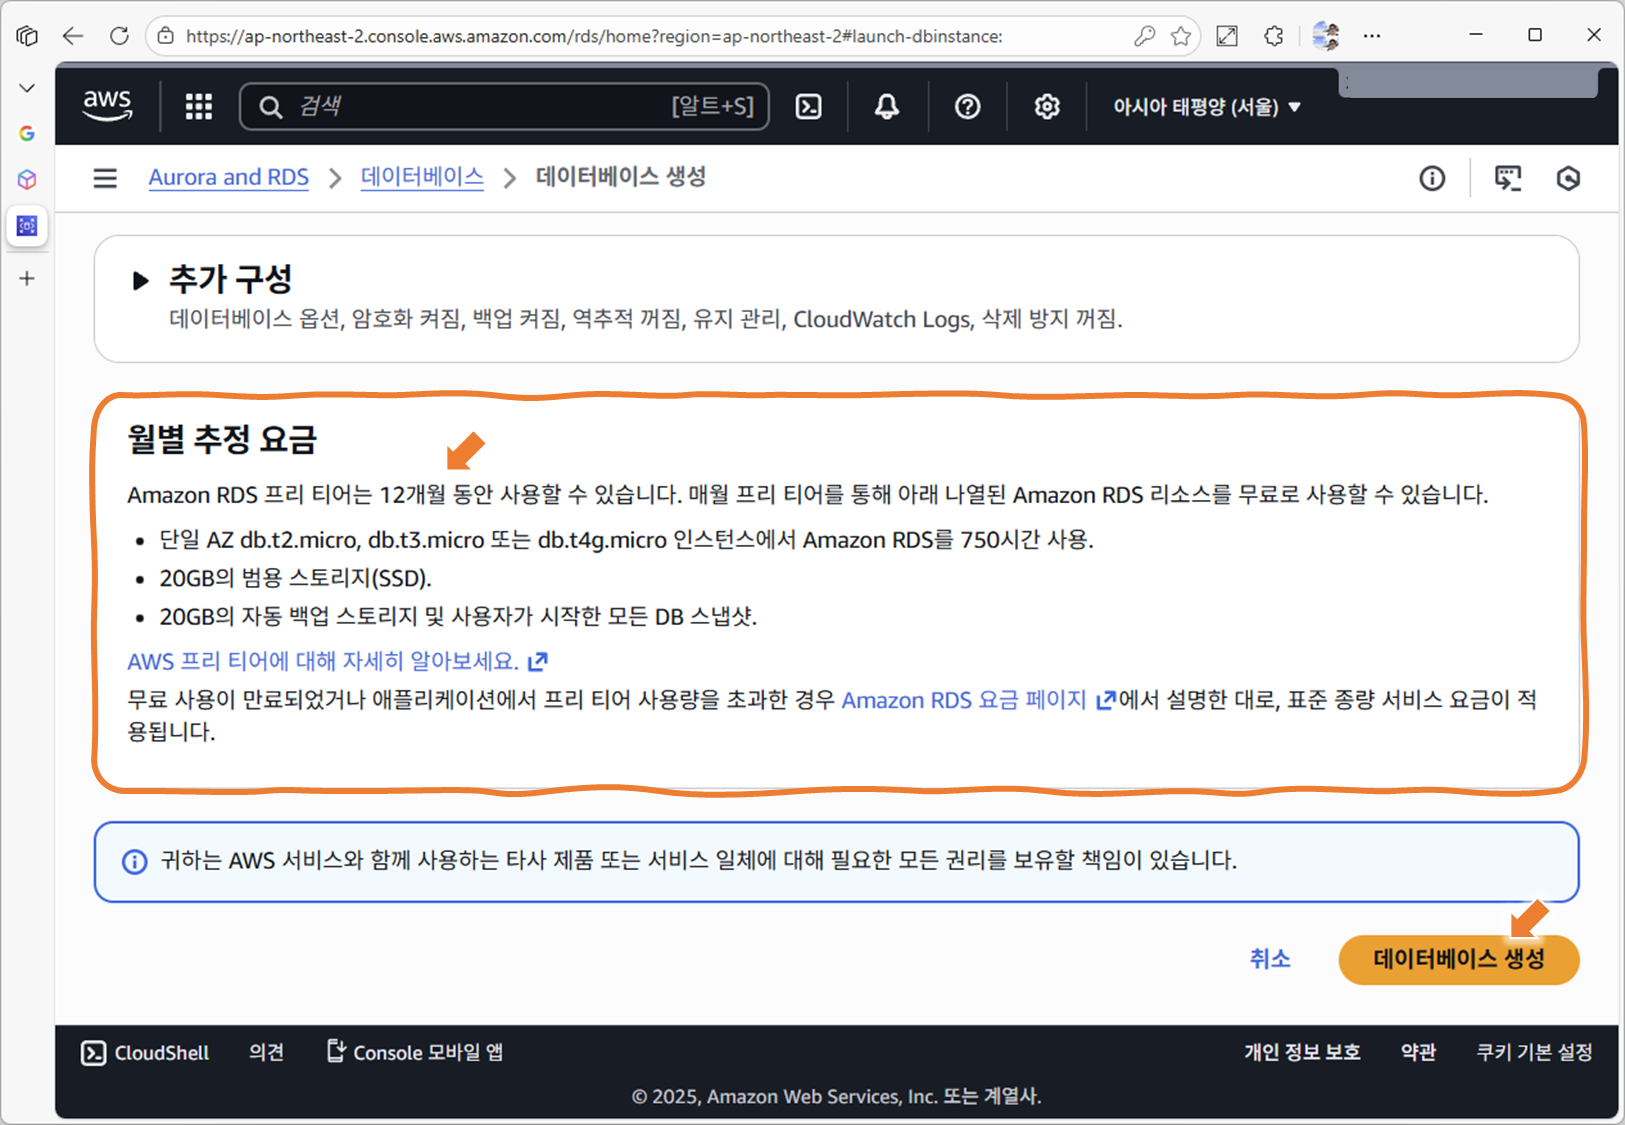Screen dimensions: 1625x1125
Task: Toggle the RDS side navigation hamburger
Action: (x=105, y=178)
